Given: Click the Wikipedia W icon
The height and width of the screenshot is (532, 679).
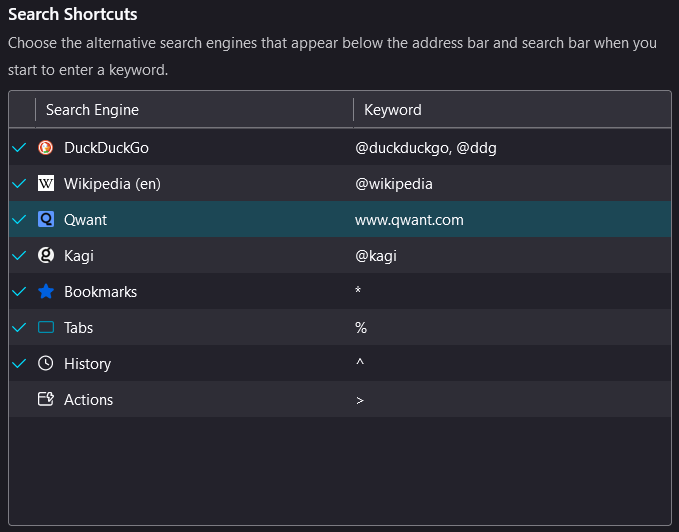Looking at the screenshot, I should tap(45, 184).
